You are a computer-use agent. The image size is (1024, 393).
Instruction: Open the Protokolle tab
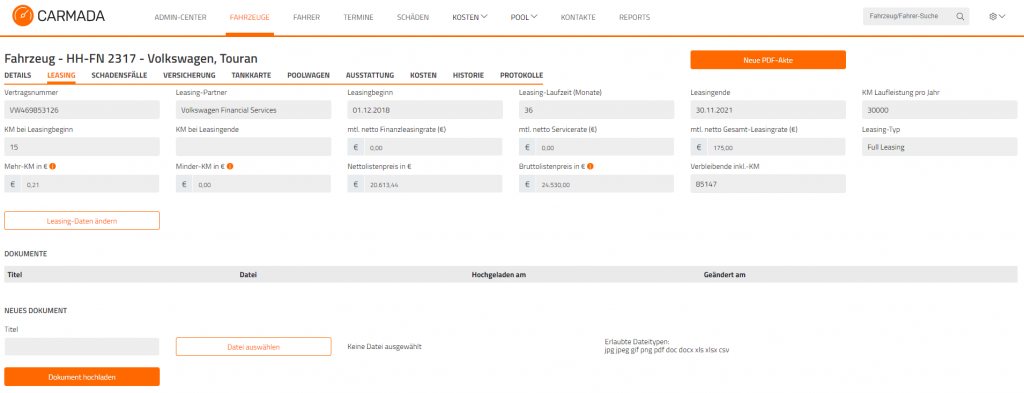[522, 75]
